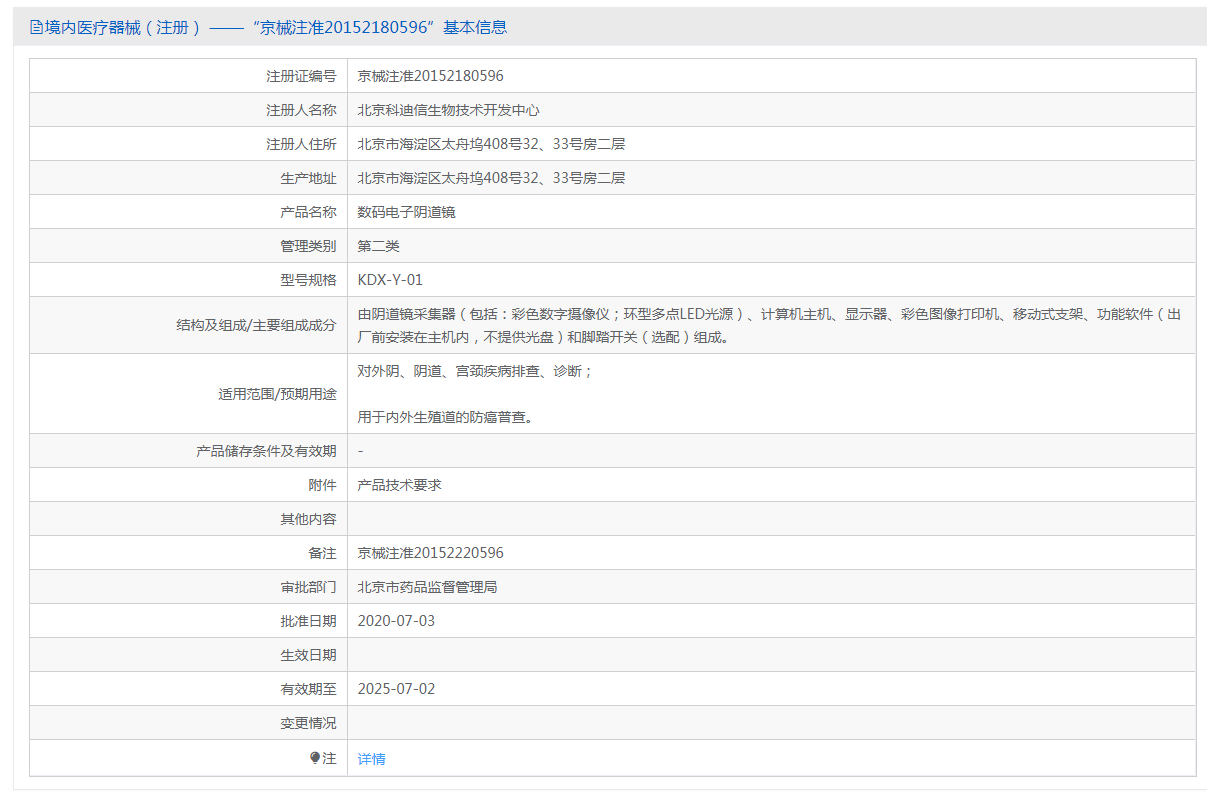Select the address value in 注册人住所 row
The width and height of the screenshot is (1207, 798).
(x=491, y=144)
